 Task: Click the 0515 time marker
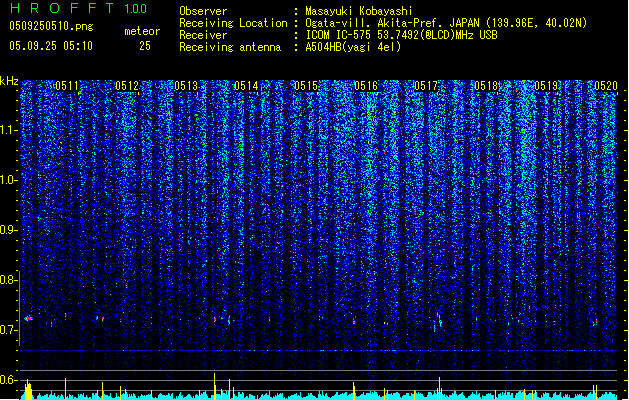(x=306, y=86)
